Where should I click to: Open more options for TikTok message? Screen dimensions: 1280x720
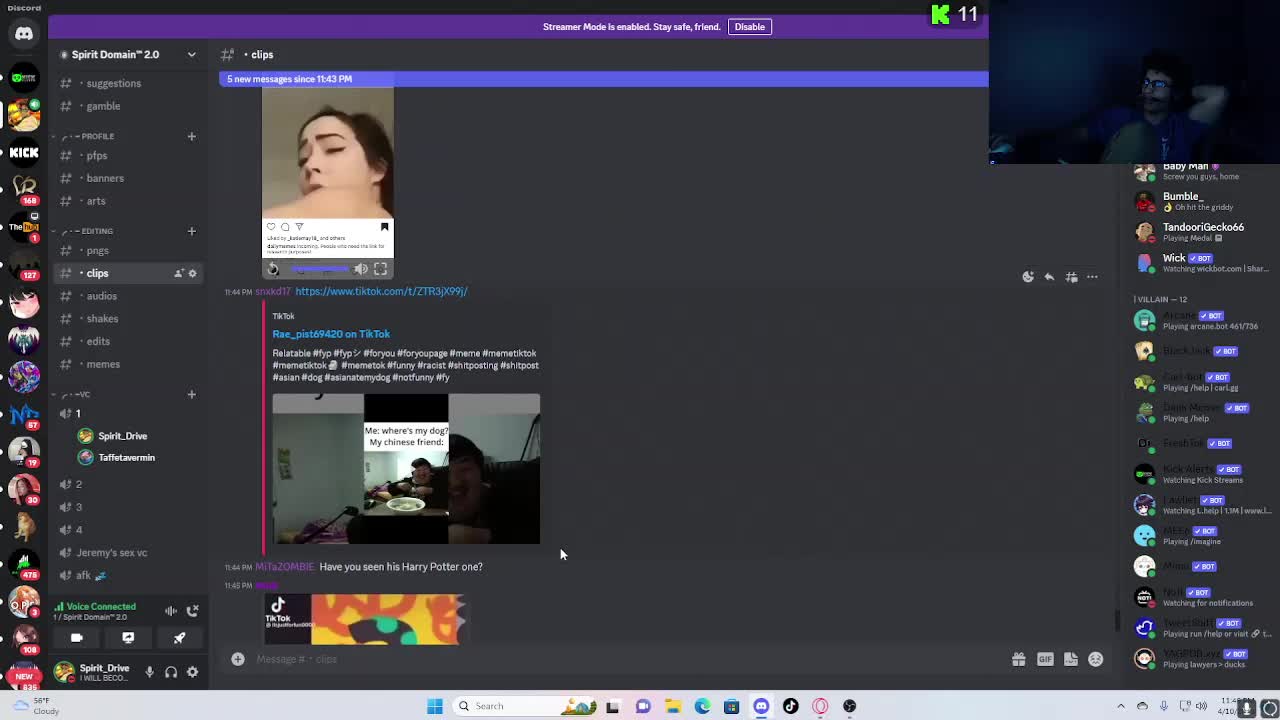coord(1092,277)
